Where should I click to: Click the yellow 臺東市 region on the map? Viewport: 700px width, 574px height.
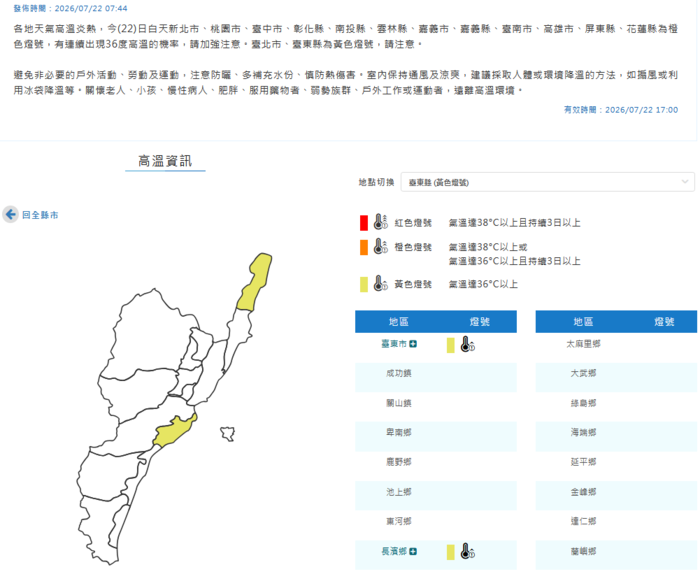tap(174, 431)
